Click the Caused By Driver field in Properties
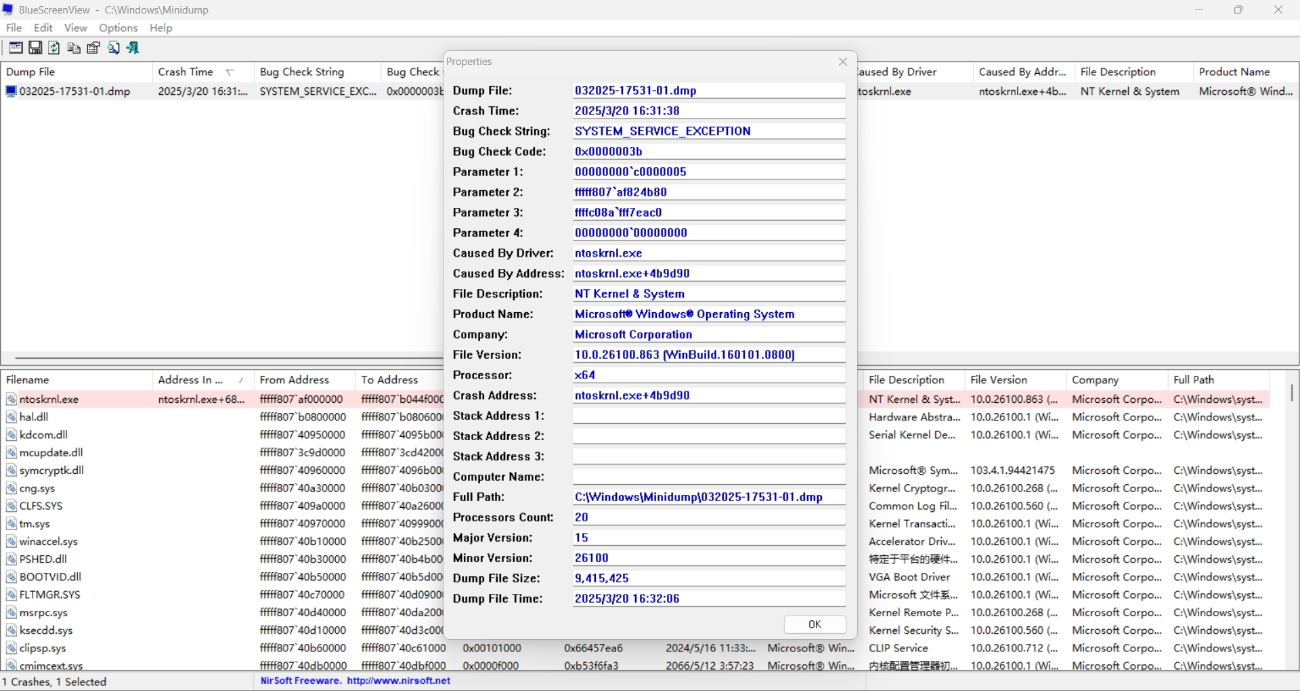Viewport: 1300px width, 691px height. 709,253
